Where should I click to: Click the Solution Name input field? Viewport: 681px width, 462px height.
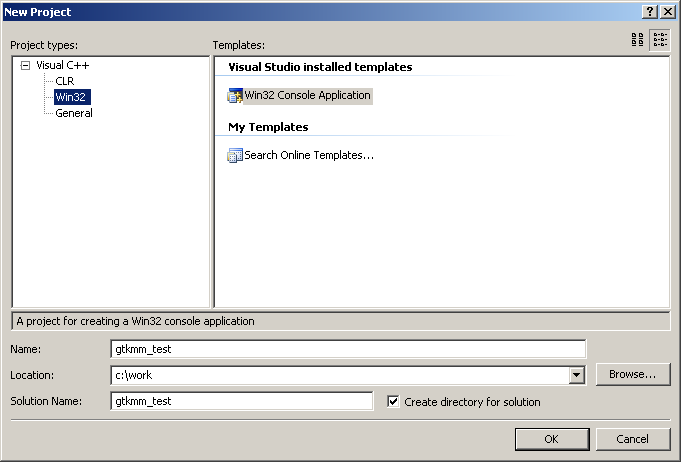tap(241, 401)
